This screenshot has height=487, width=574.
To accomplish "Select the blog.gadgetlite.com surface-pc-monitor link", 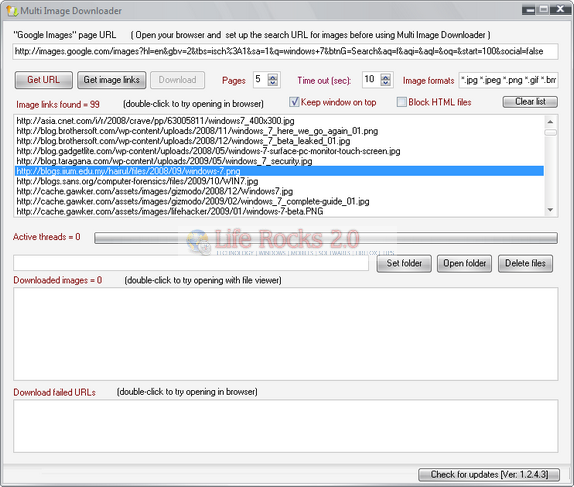I will [x=279, y=151].
